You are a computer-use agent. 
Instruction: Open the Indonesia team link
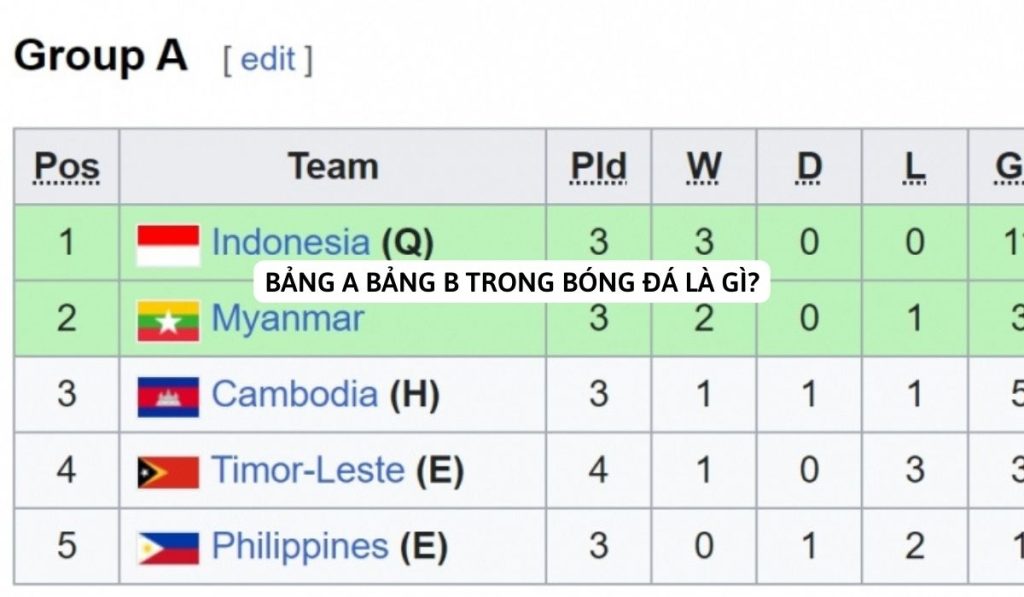(x=290, y=242)
